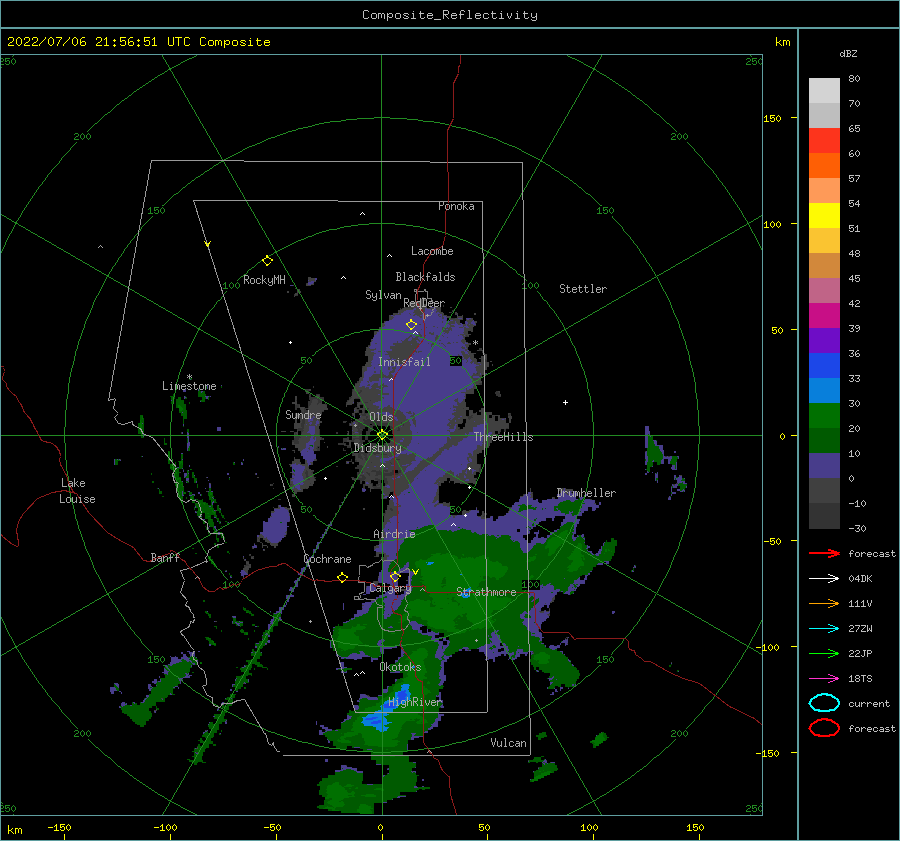Select the magenta 39-42 dBZ color swatch

(x=824, y=316)
